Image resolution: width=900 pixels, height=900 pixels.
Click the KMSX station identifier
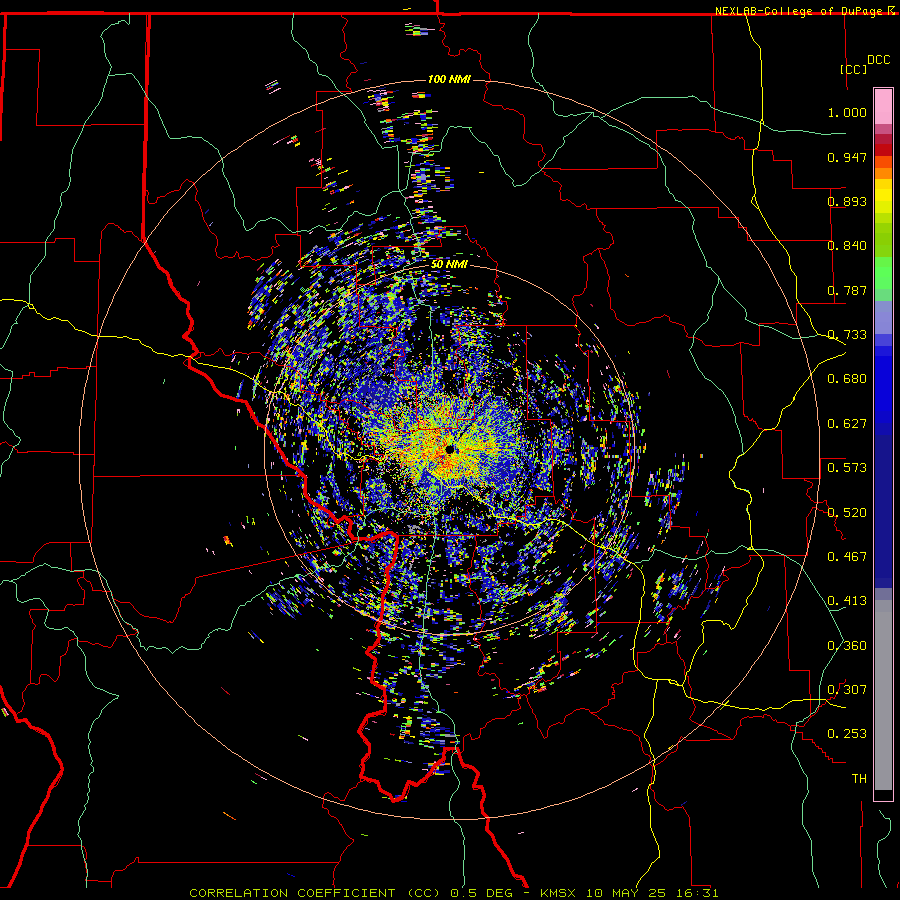[557, 893]
